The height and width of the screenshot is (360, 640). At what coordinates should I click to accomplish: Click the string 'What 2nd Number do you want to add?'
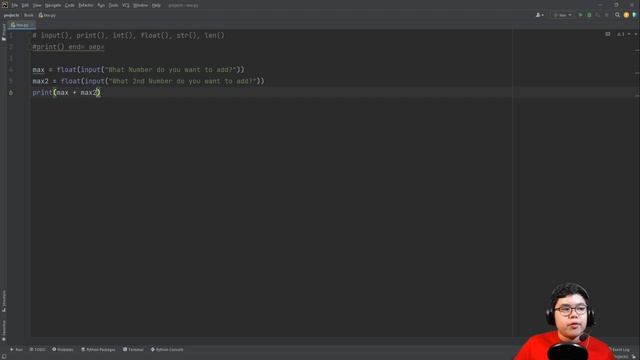[x=182, y=81]
